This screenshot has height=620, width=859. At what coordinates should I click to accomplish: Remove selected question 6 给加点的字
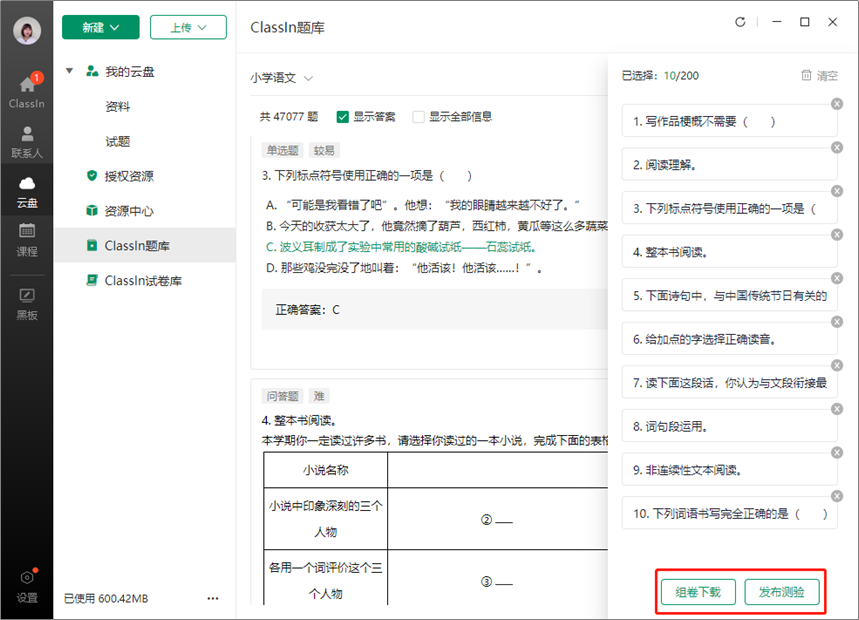click(837, 322)
